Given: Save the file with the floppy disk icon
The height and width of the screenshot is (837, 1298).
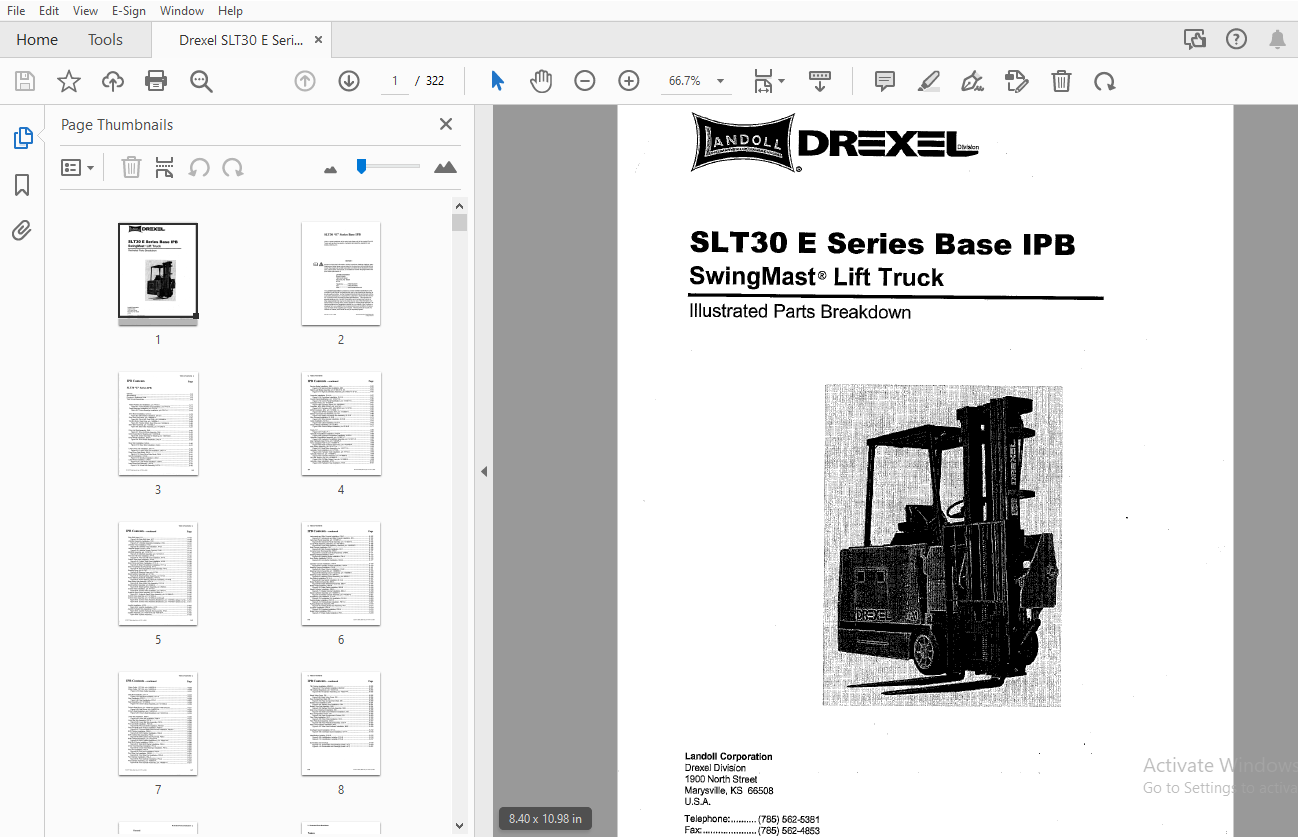Looking at the screenshot, I should tap(25, 81).
